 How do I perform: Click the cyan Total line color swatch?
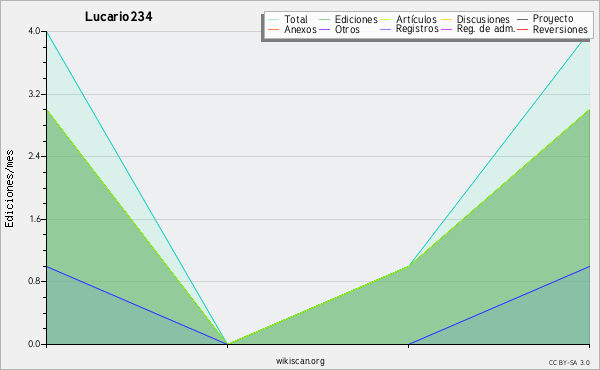[274, 19]
